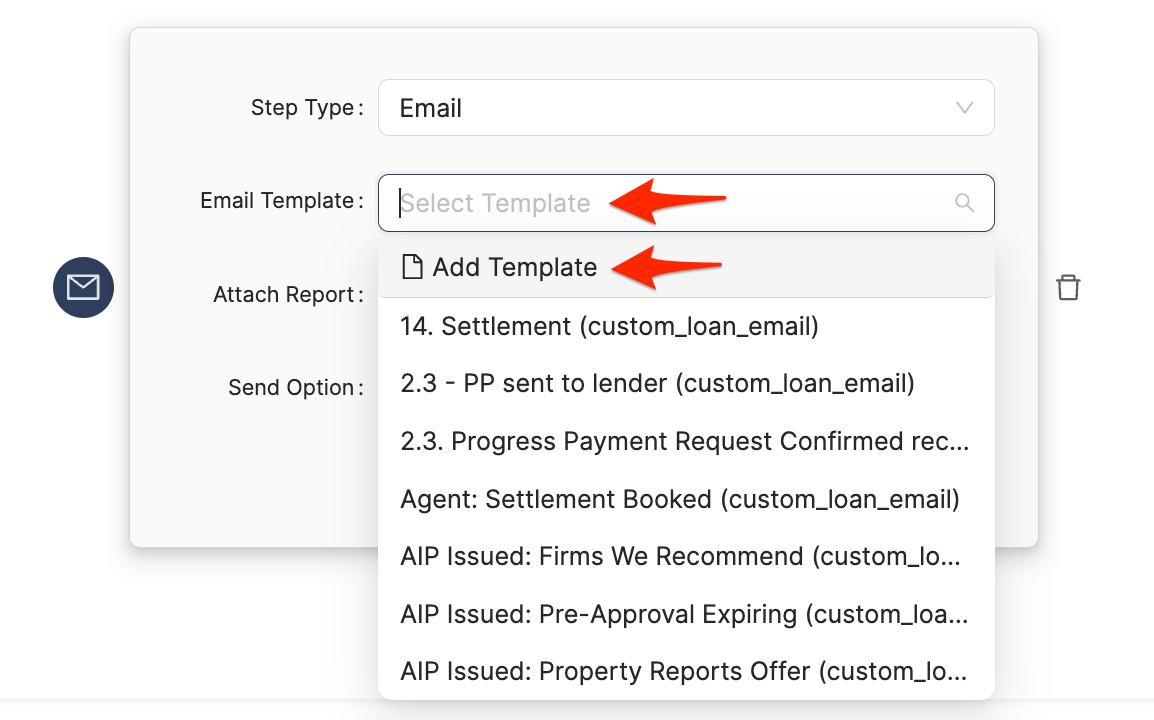Click the Email text in Step Type
The width and height of the screenshot is (1154, 720).
(431, 108)
